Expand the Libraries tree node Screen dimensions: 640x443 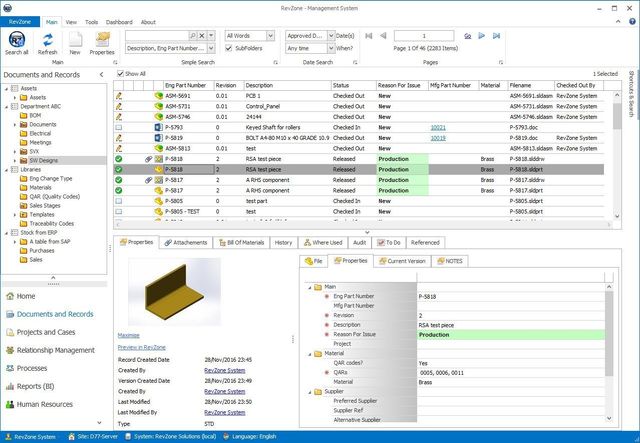pos(6,169)
